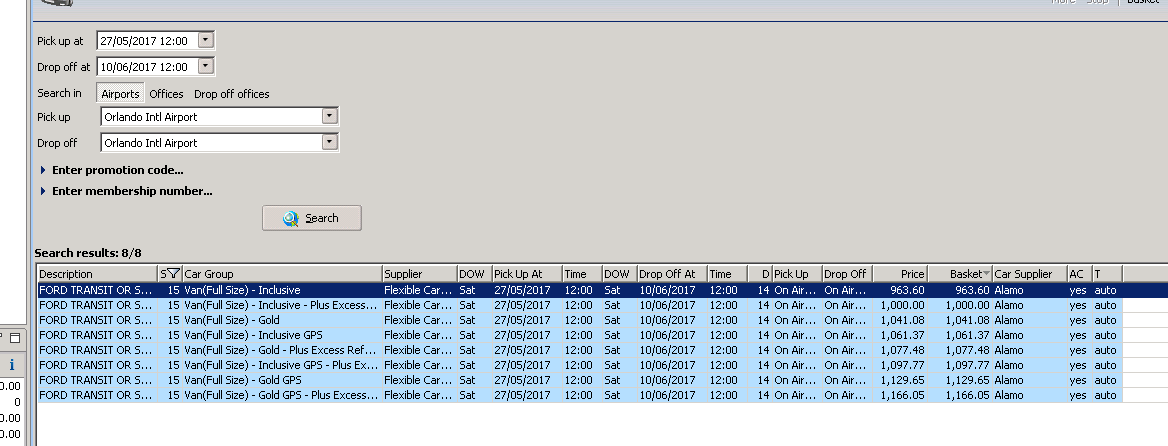Open the Drop off at date picker arrow

tap(206, 66)
